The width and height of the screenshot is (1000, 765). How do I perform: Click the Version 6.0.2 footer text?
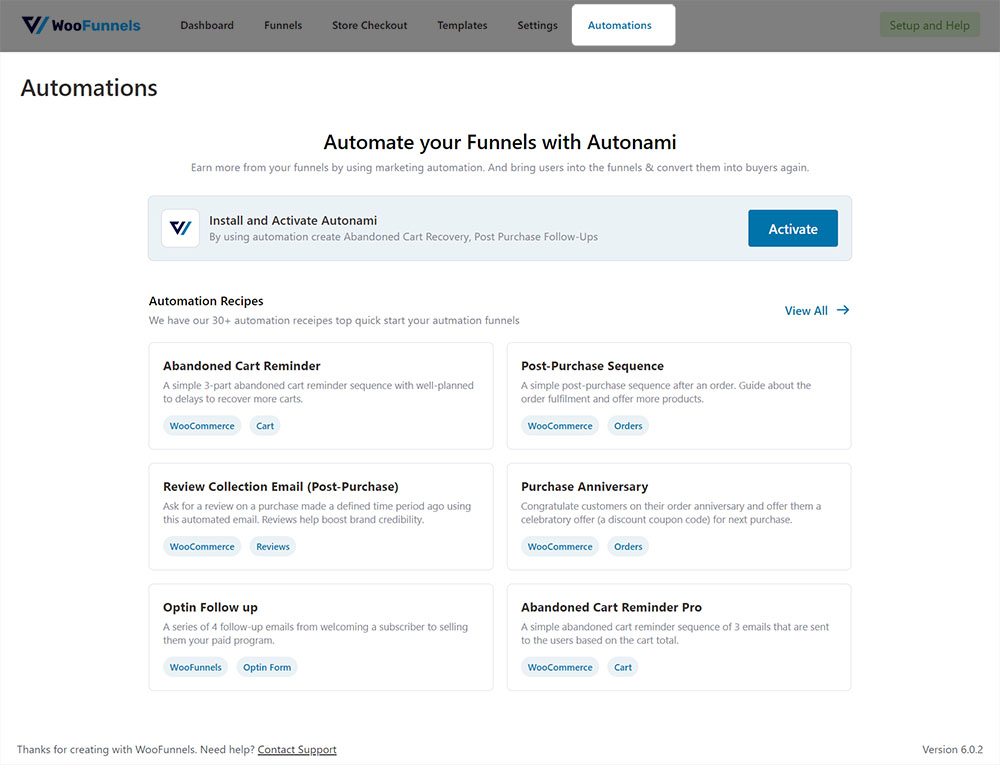(952, 750)
